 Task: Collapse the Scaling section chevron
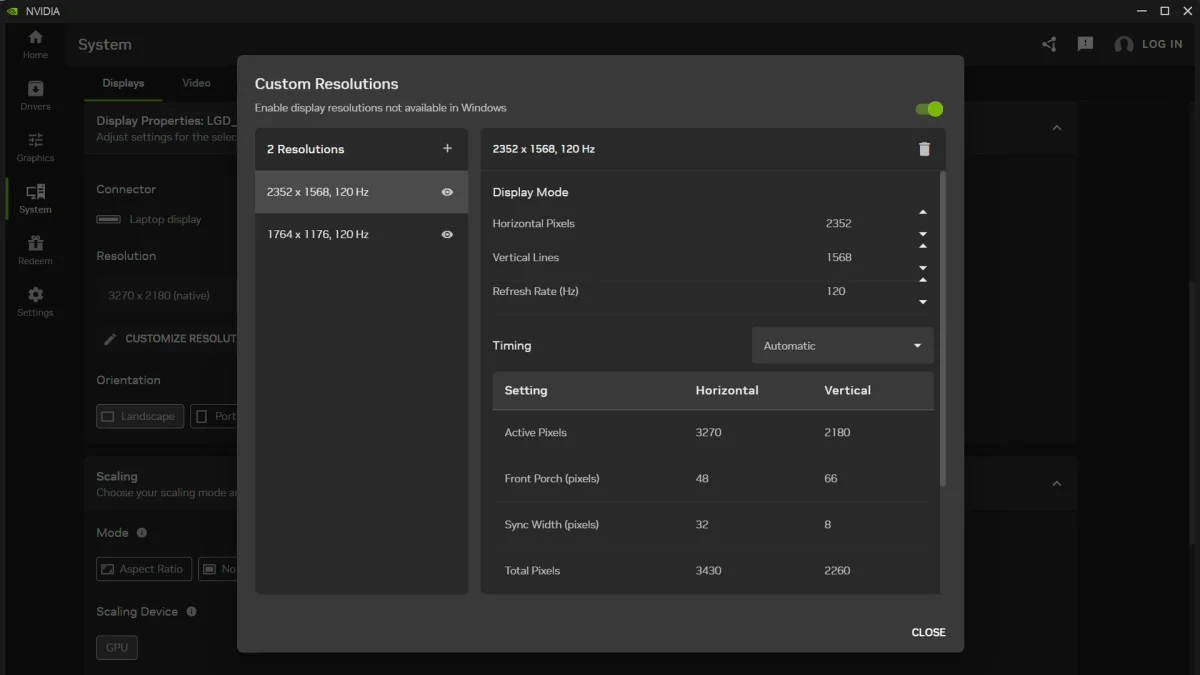click(1056, 484)
